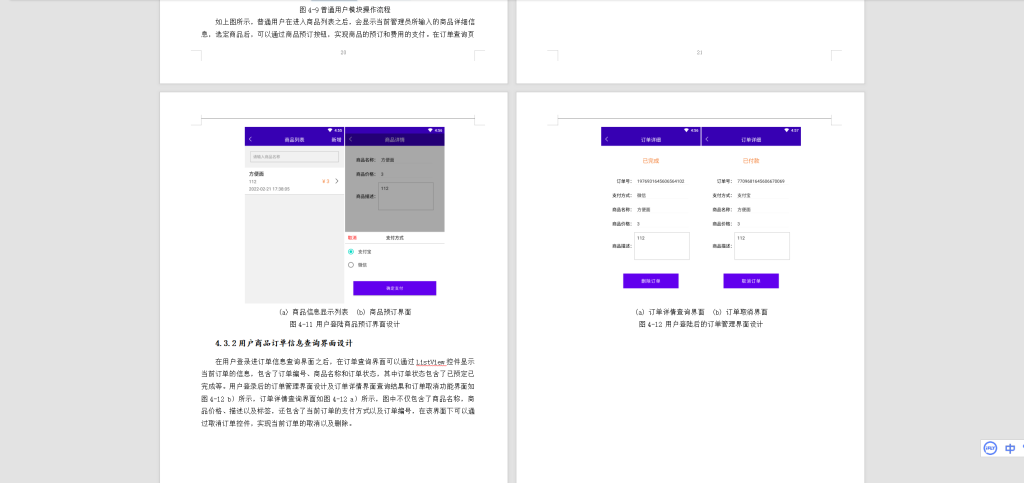
Task: Click back arrow in 商品列表 header
Action: click(x=250, y=140)
